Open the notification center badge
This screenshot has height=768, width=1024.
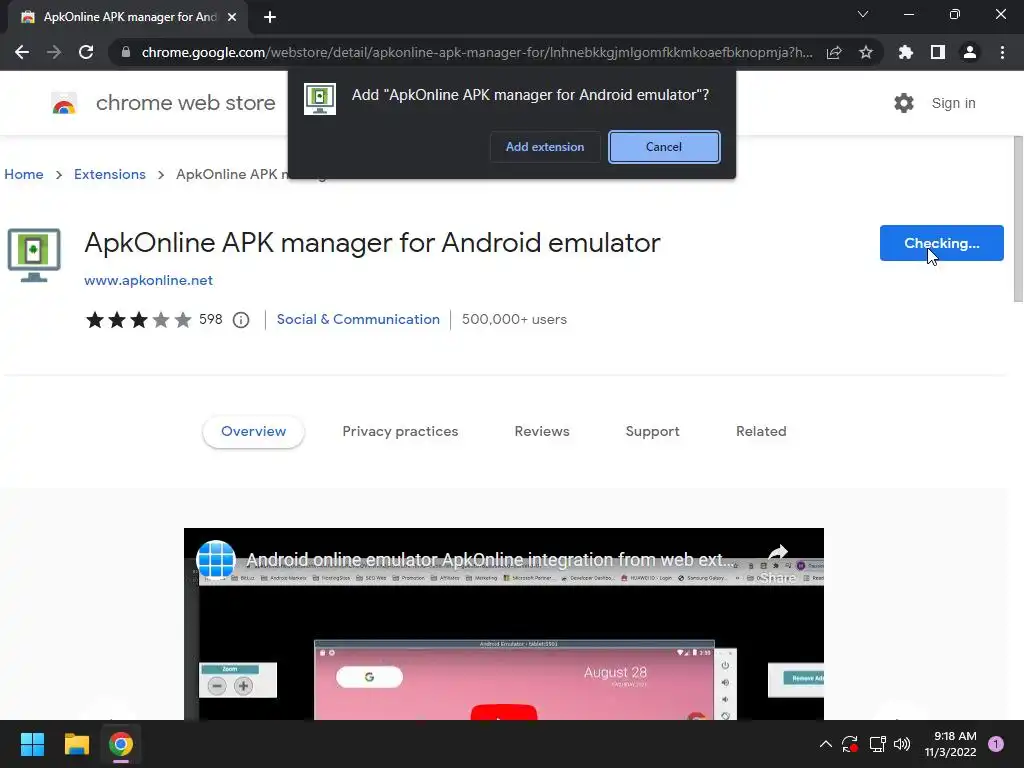click(x=995, y=744)
